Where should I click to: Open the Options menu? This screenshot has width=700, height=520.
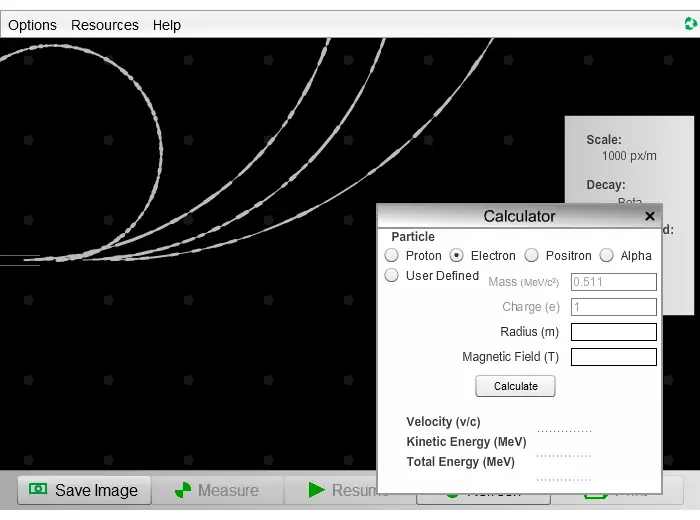tap(32, 25)
